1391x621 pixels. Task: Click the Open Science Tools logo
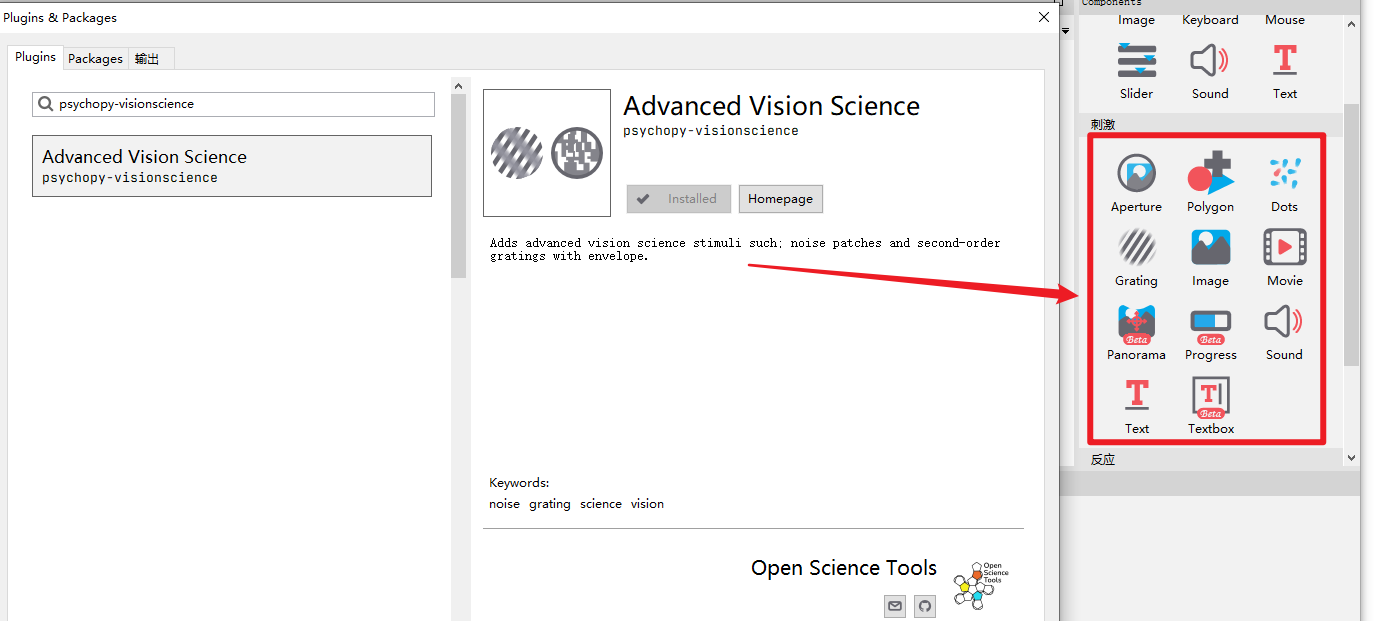coord(980,584)
